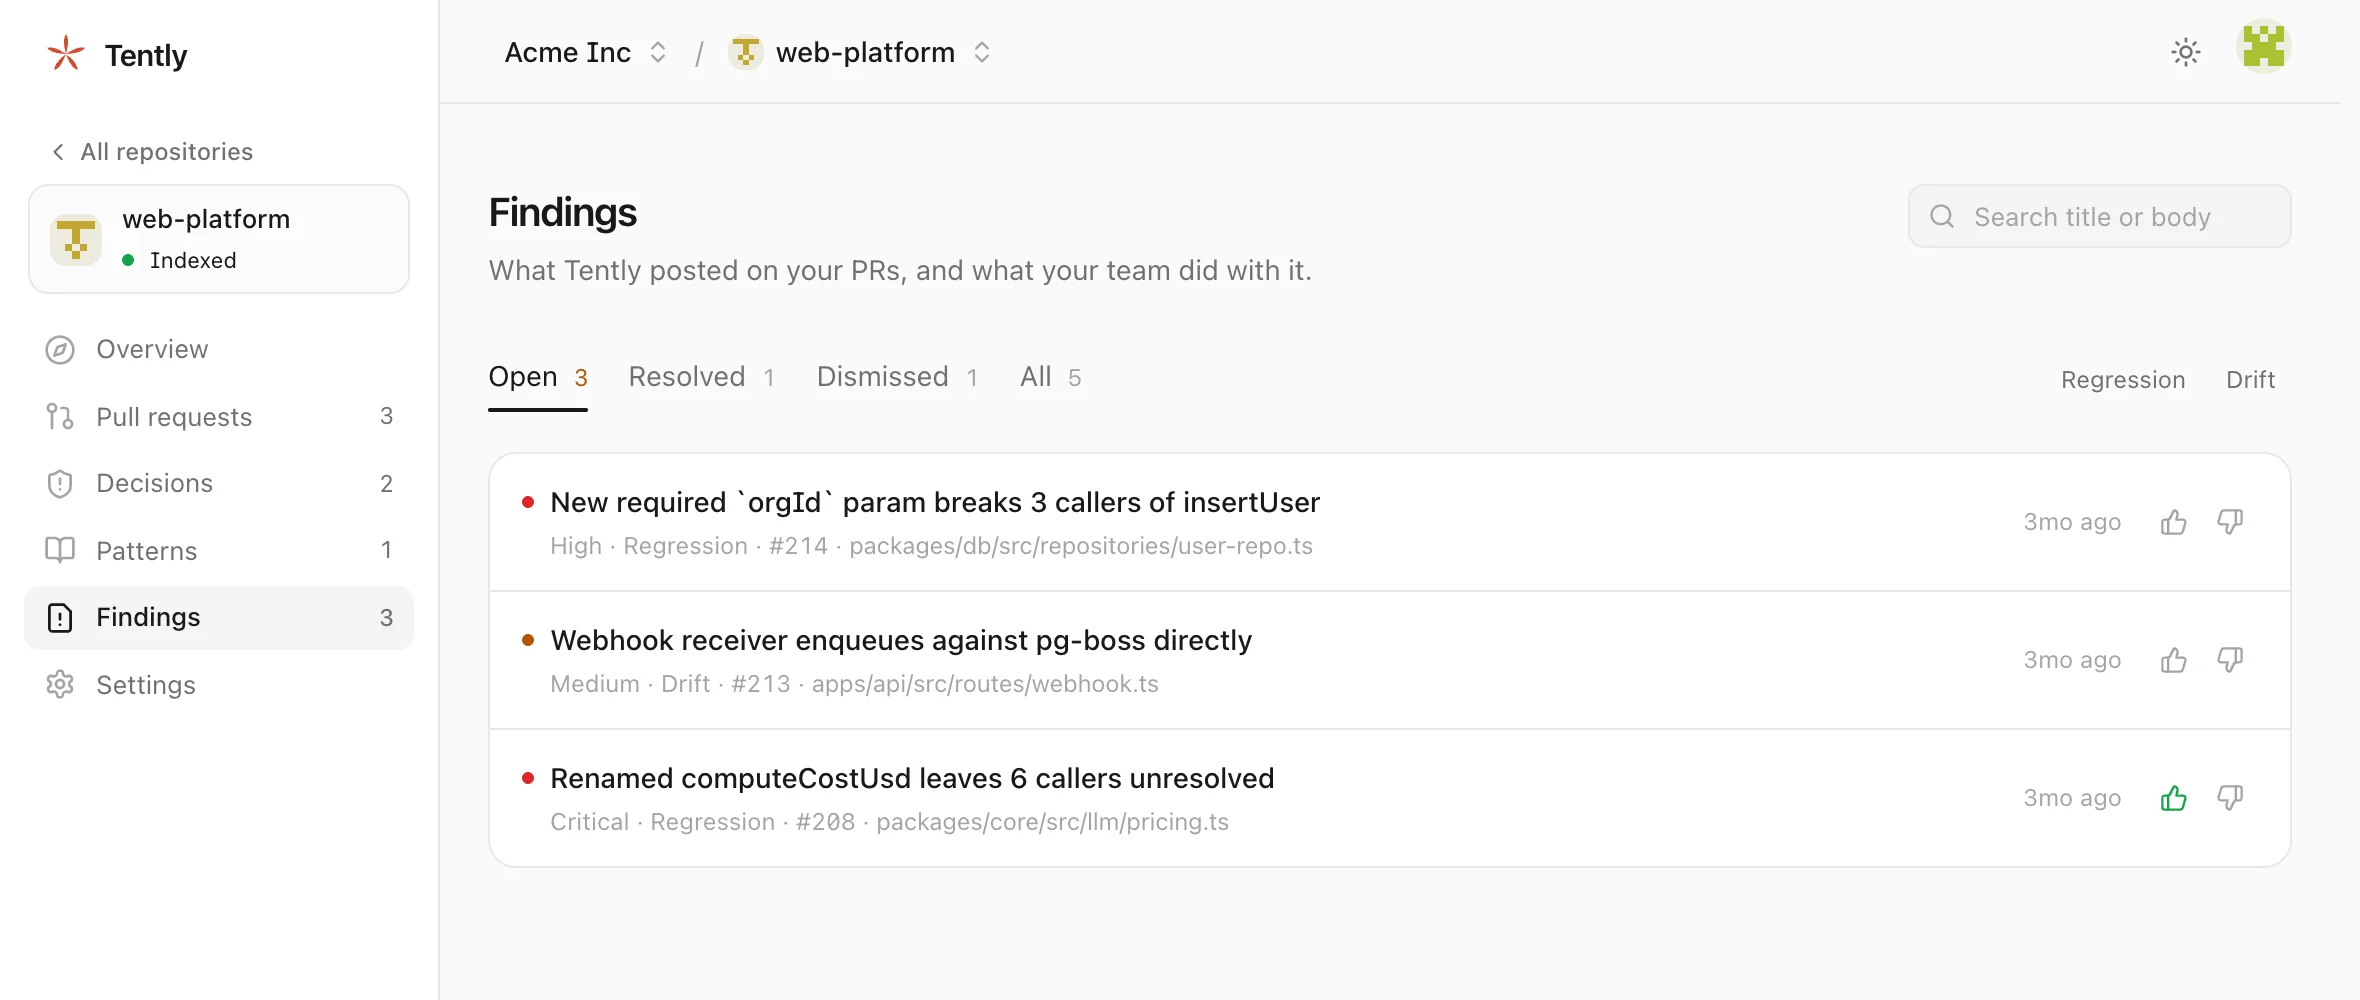Click the user-repo.ts metadata line
The height and width of the screenshot is (1000, 2360).
931,546
